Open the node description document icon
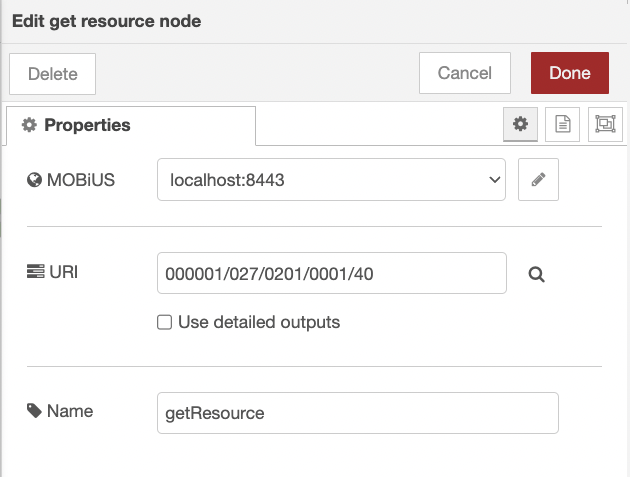Viewport: 630px width, 477px height. pos(563,125)
